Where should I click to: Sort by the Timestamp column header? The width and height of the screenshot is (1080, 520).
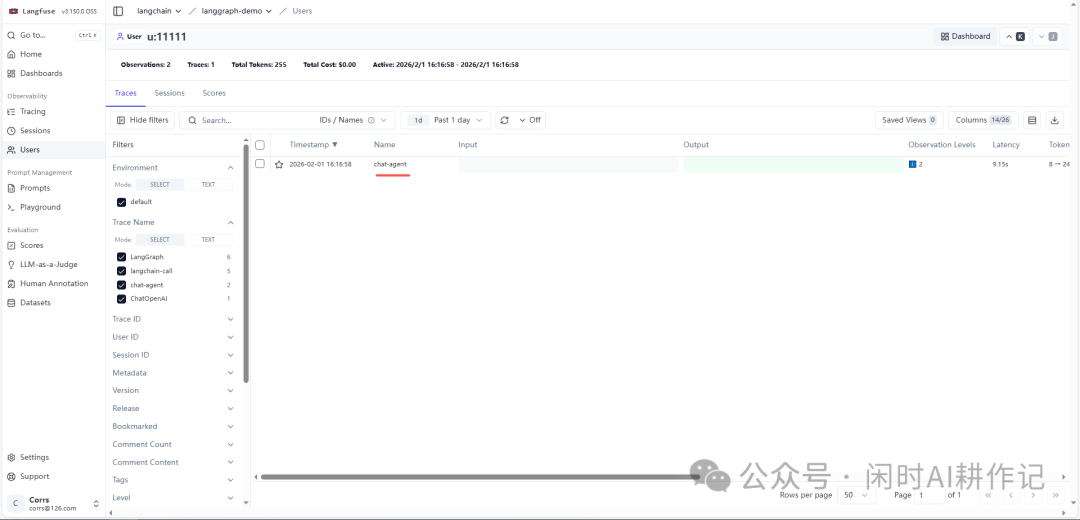[313, 145]
